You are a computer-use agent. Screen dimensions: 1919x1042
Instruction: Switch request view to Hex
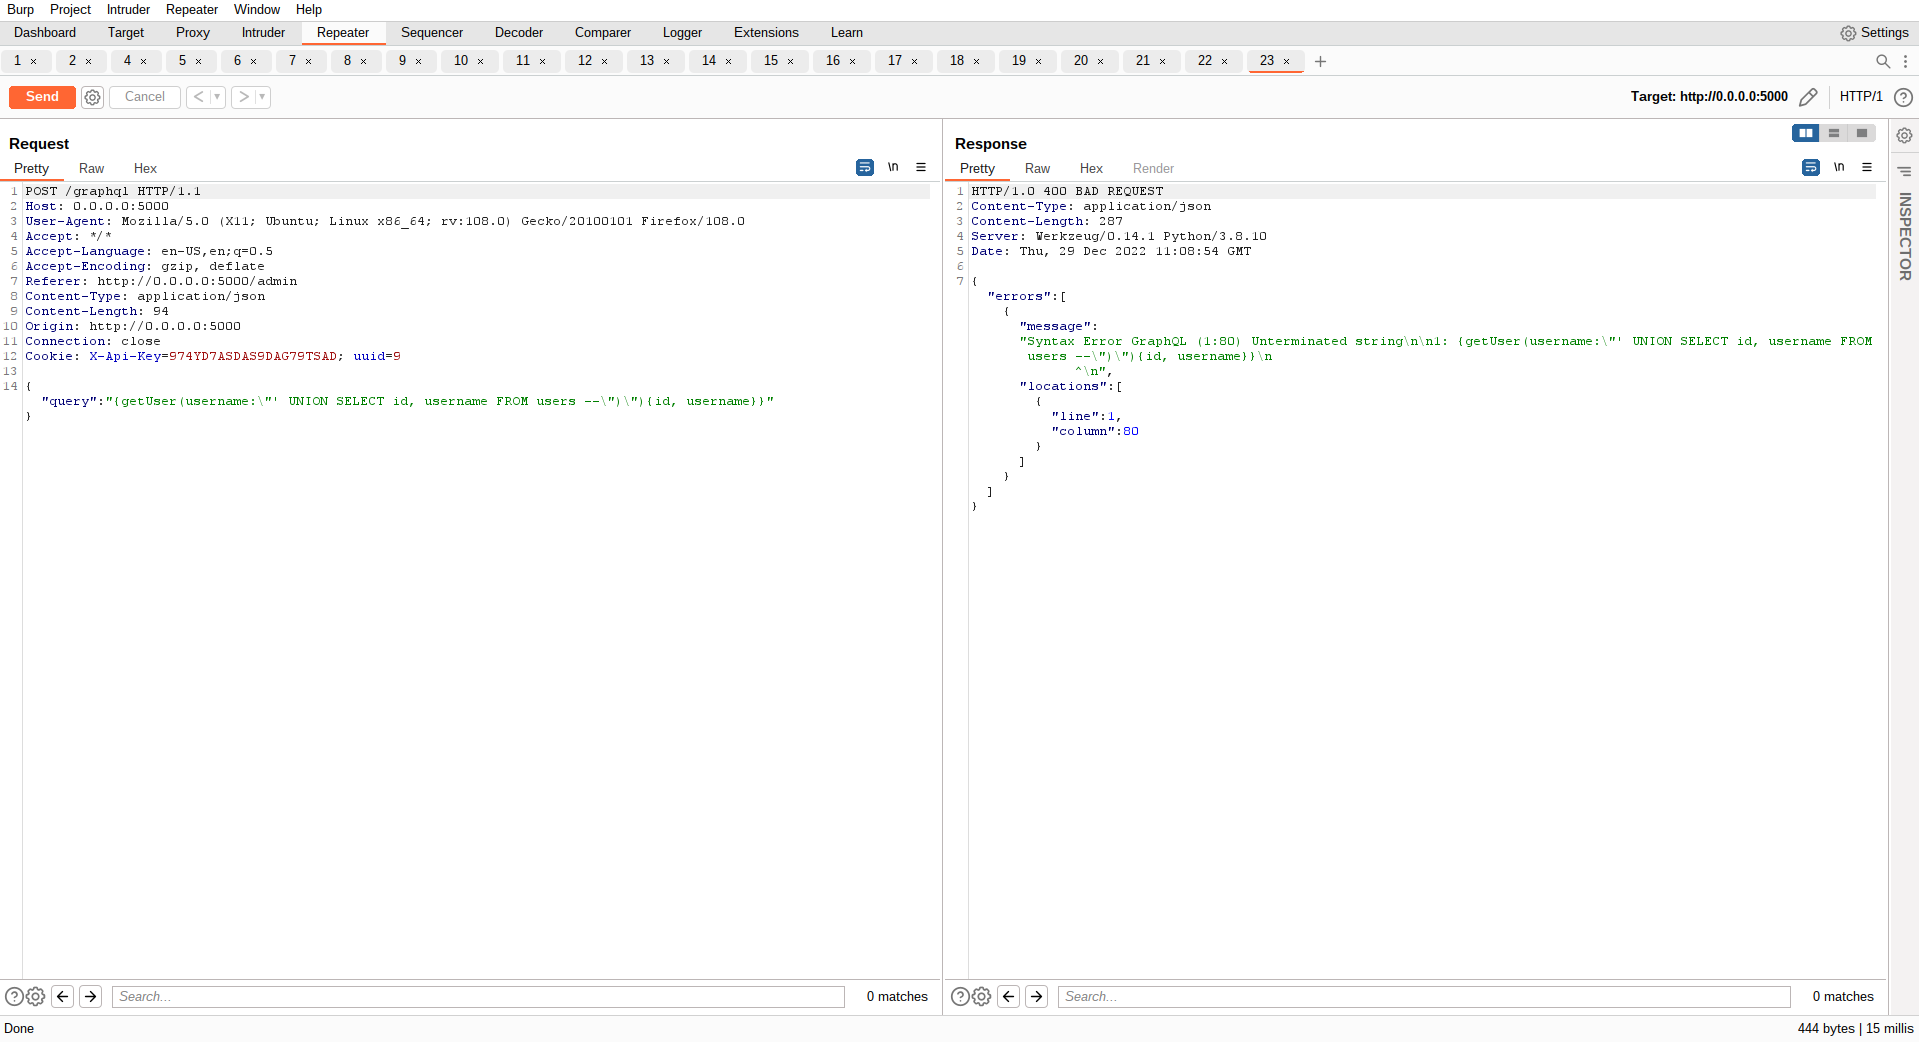point(146,169)
